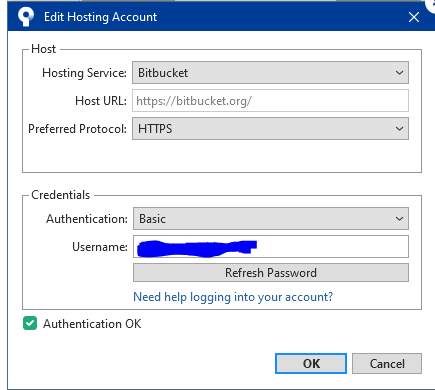This screenshot has width=435, height=390.
Task: Click the 'Preferred Protocol:' field label
Action: coord(77,129)
